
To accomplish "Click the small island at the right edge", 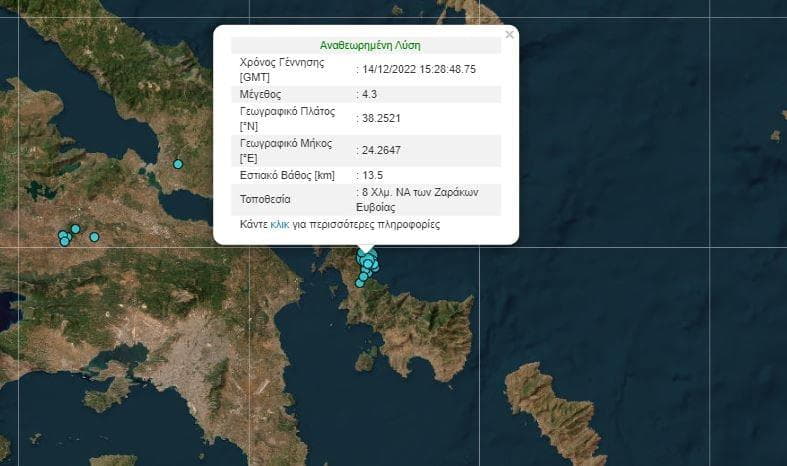I will (774, 135).
